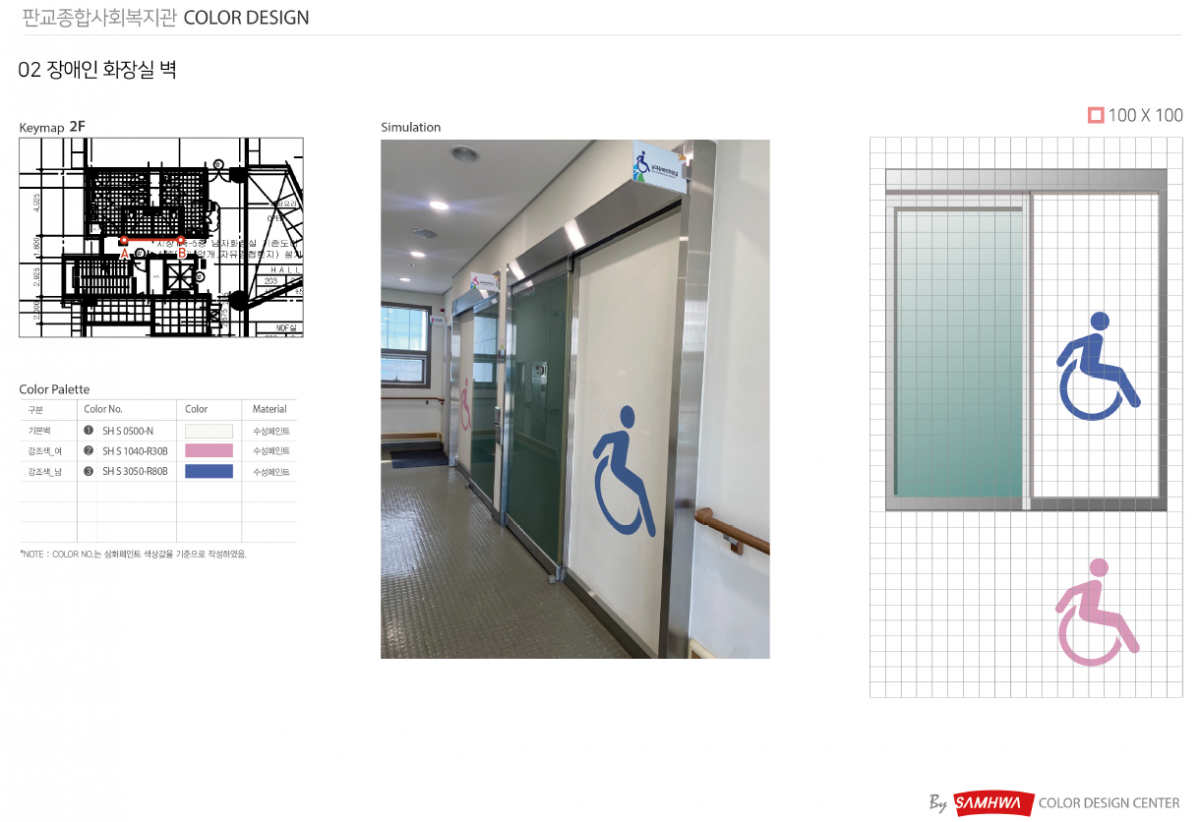The image size is (1200, 822).
Task: Click the blue wheelchair symbol in simulation photo
Action: pos(624,469)
